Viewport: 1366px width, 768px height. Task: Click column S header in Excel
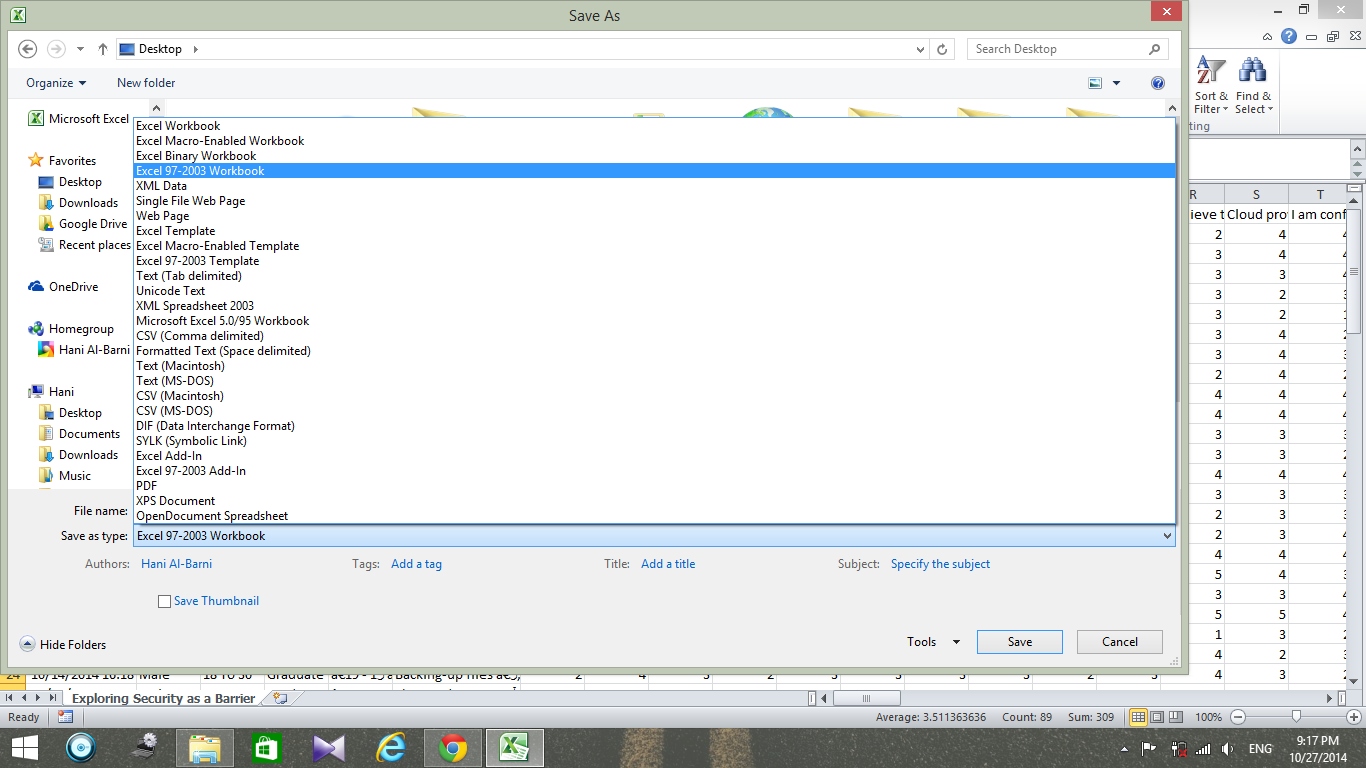click(x=1256, y=195)
